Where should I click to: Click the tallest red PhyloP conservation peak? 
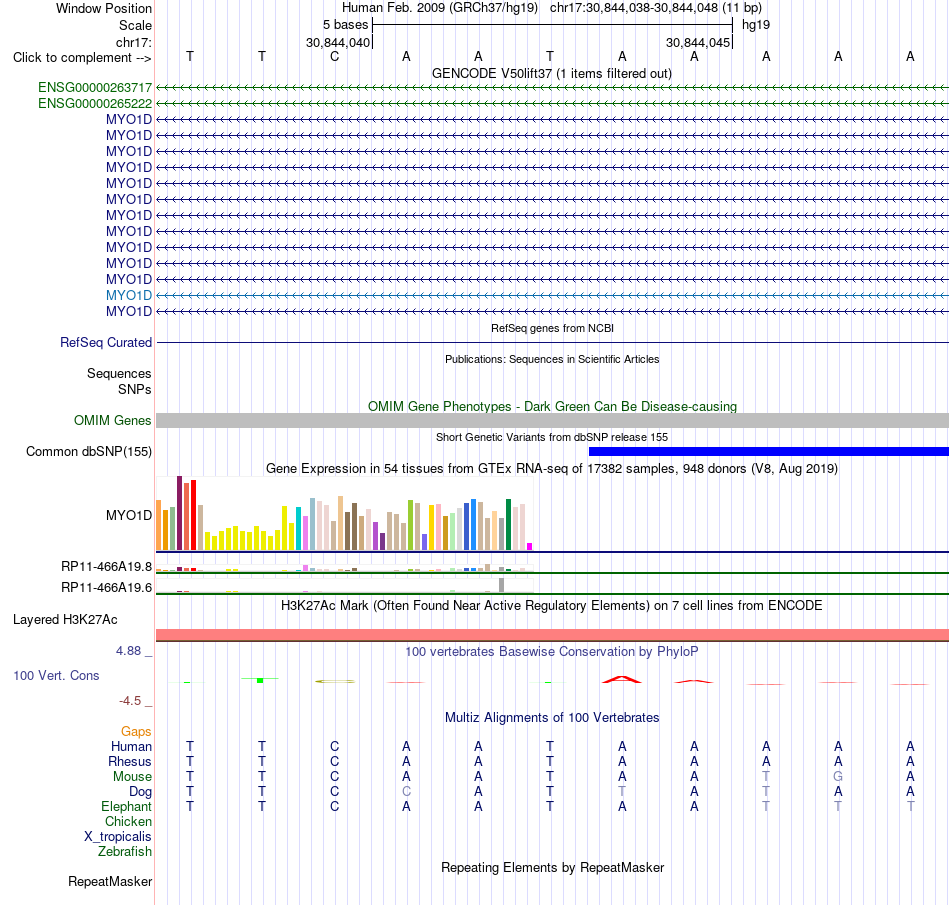coord(622,680)
